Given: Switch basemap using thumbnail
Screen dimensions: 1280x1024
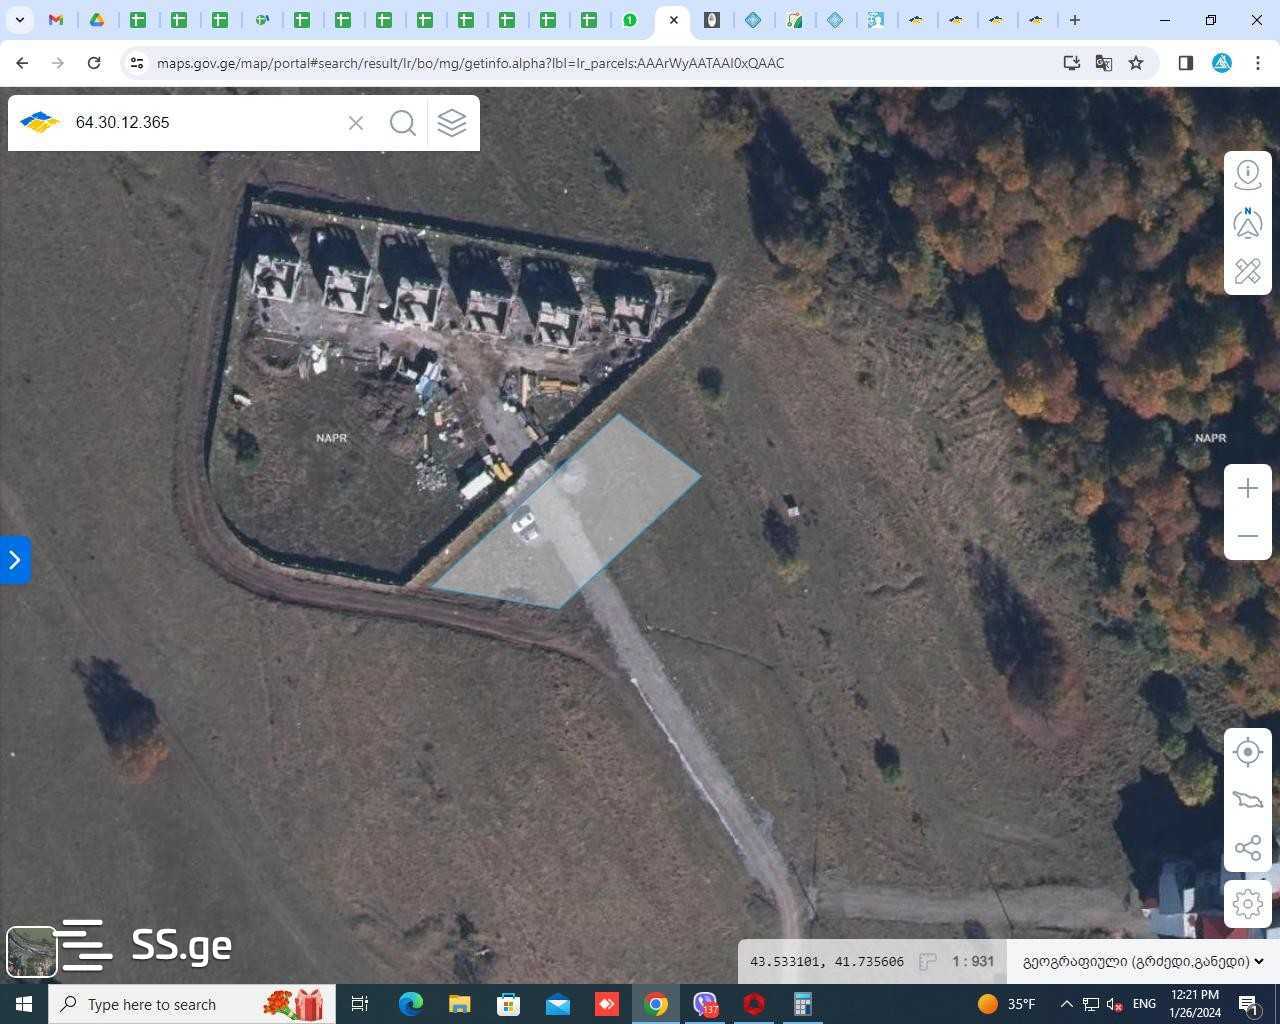Looking at the screenshot, I should [31, 951].
